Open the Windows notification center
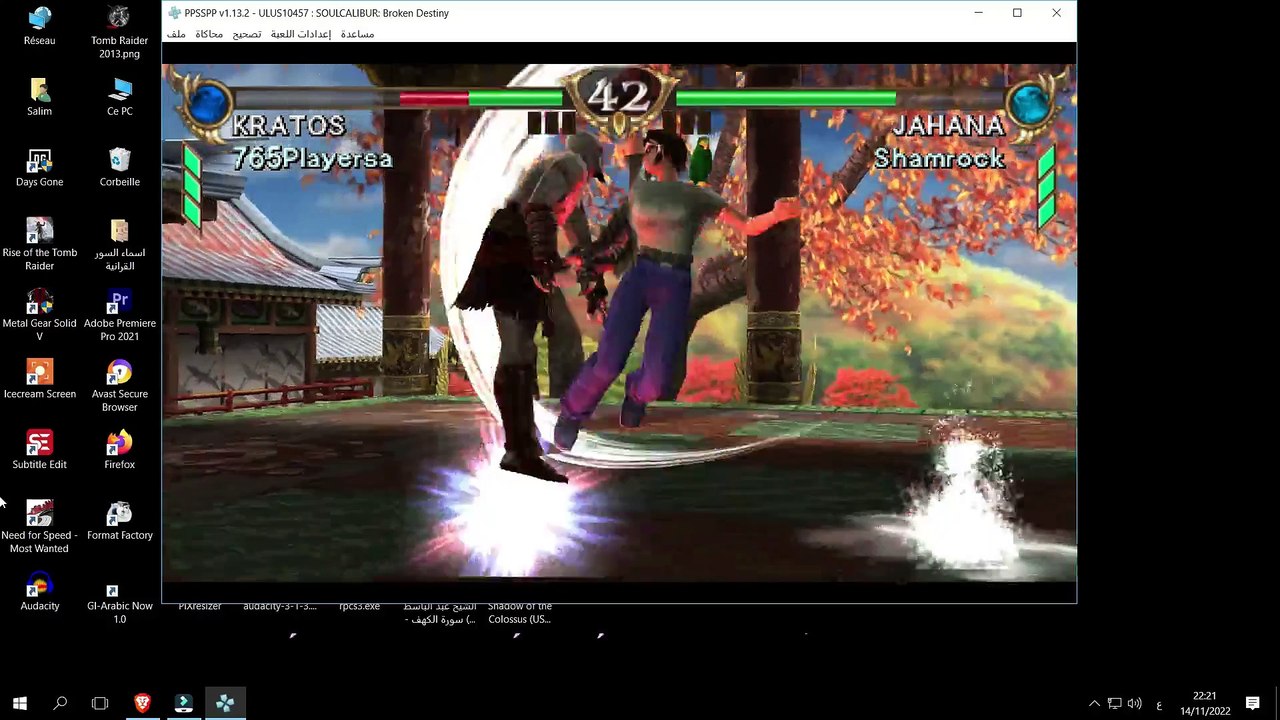The height and width of the screenshot is (720, 1280). pyautogui.click(x=1253, y=704)
